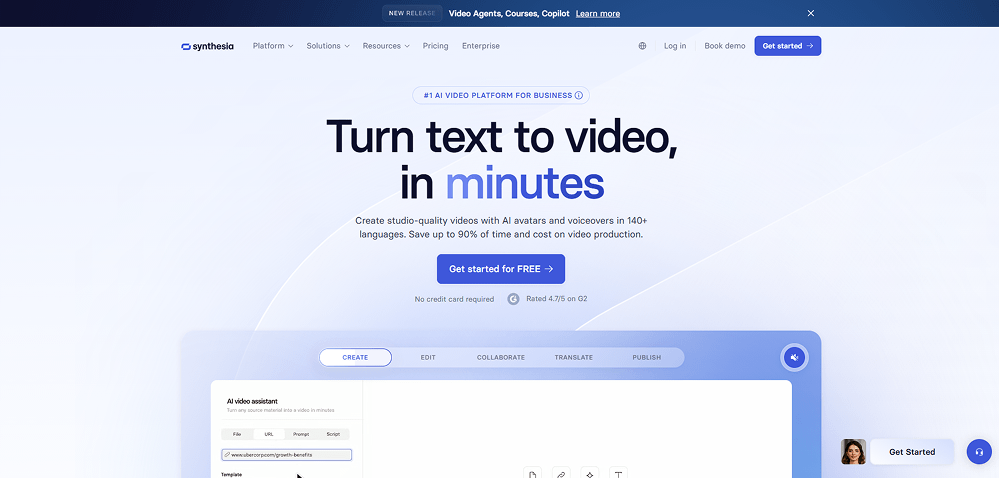Expand the Platform menu
The image size is (999, 478).
(273, 46)
